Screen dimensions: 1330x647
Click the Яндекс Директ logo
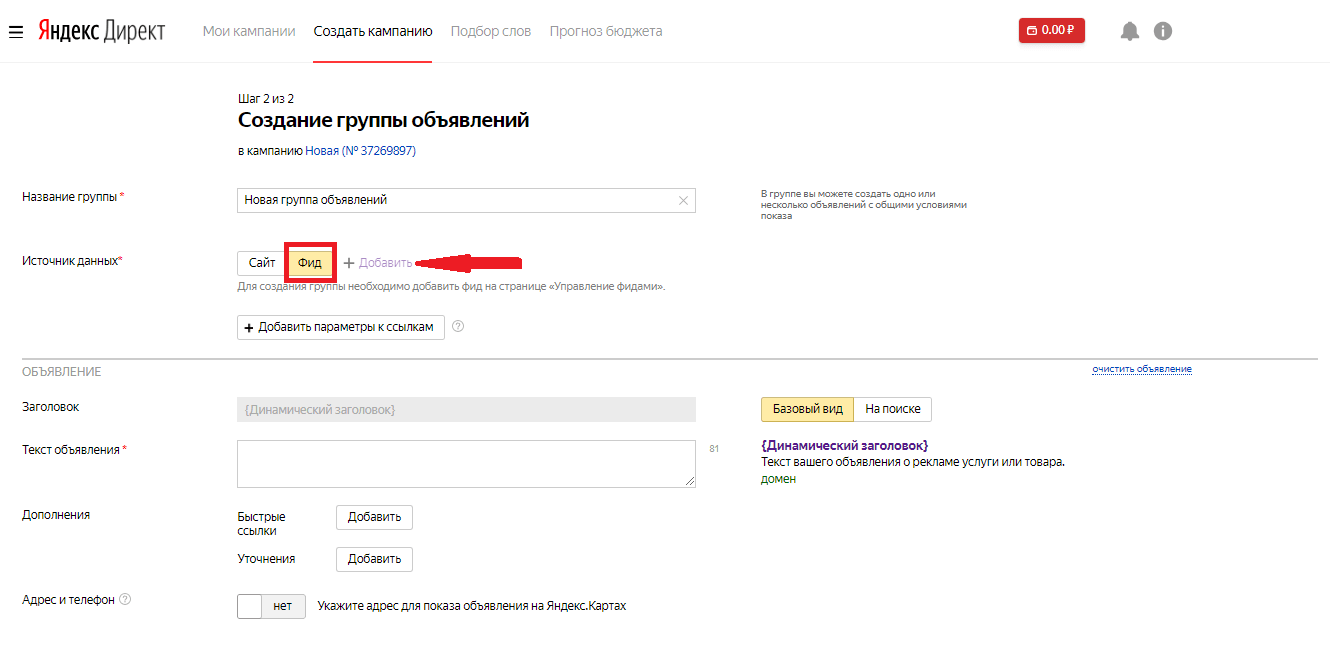click(x=101, y=31)
